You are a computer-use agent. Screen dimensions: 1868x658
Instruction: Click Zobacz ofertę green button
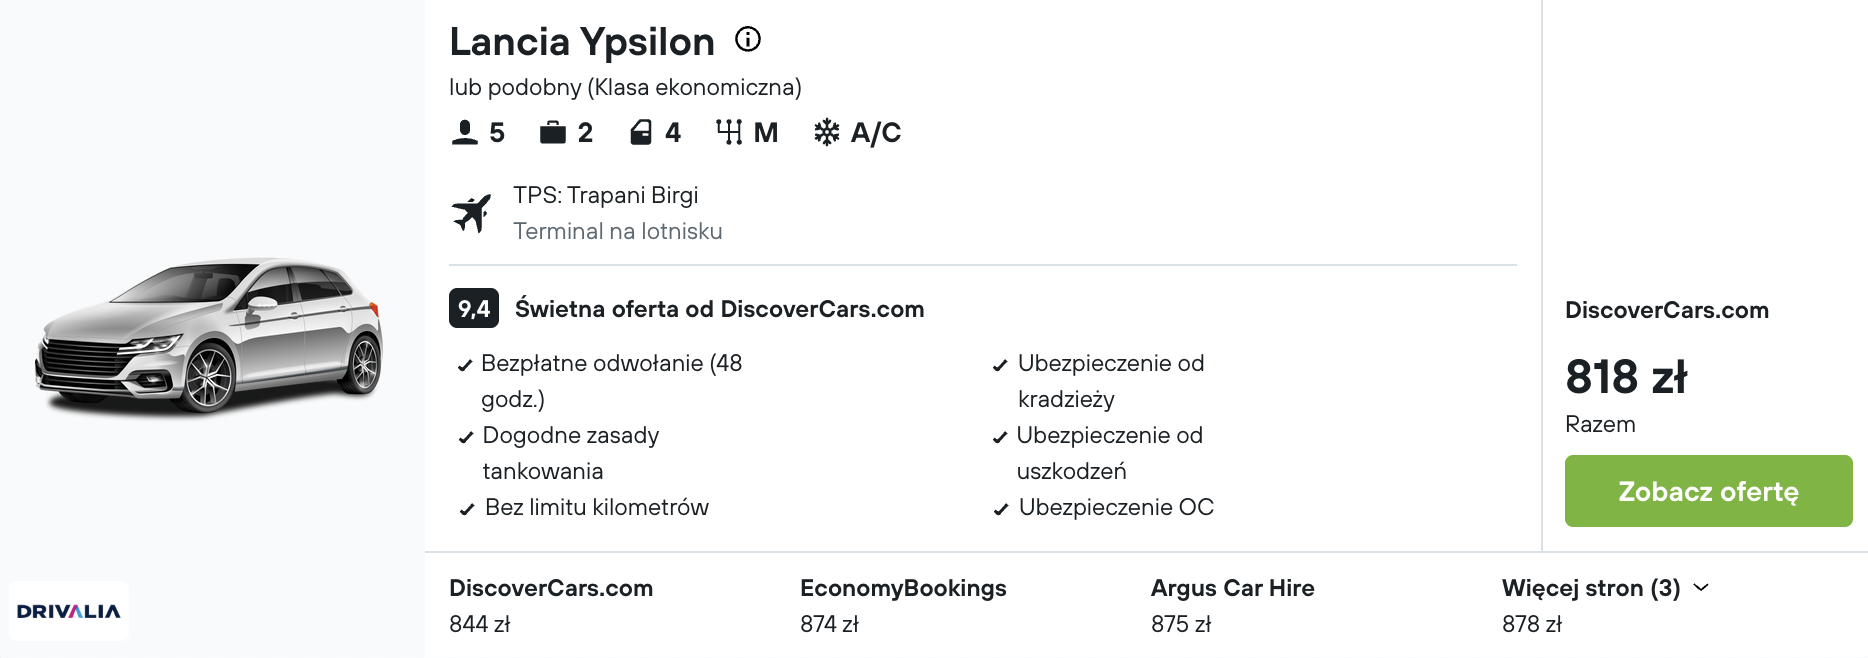coord(1708,491)
